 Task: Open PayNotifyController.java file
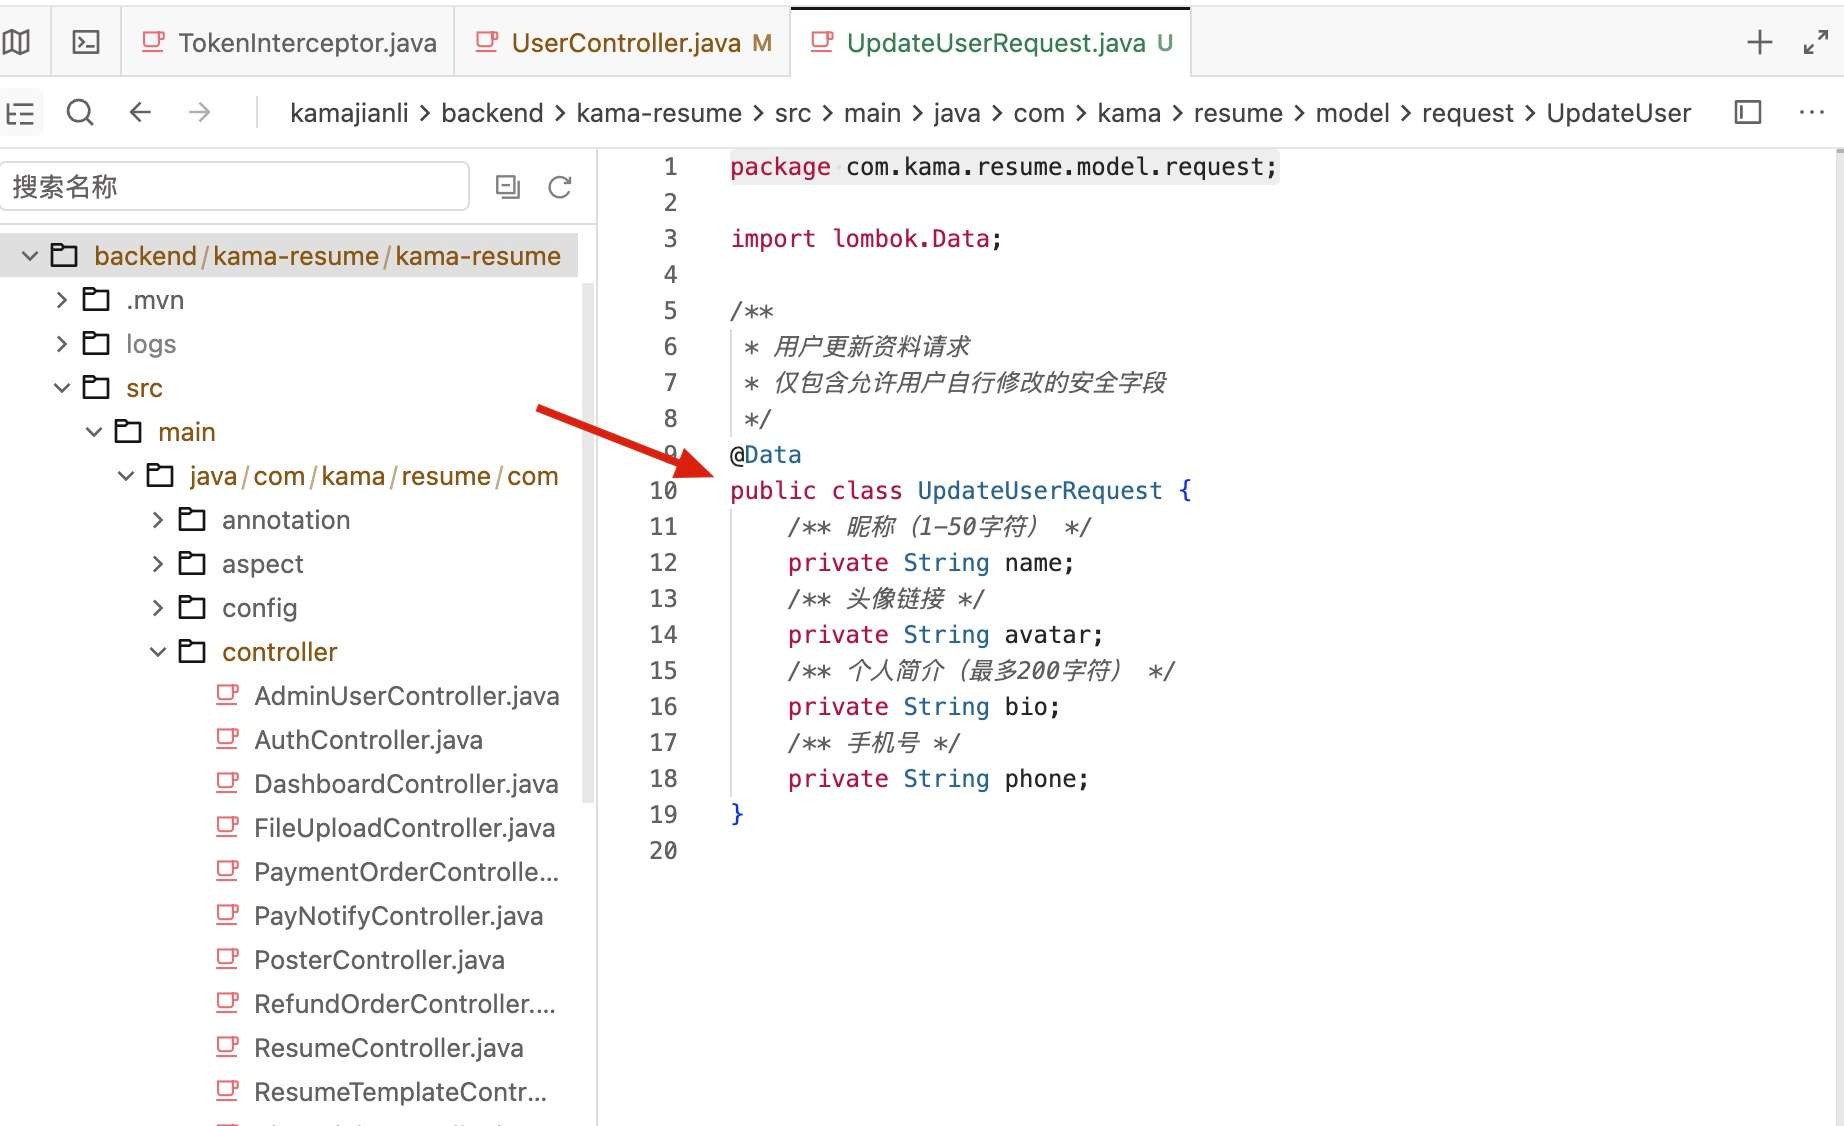[398, 916]
